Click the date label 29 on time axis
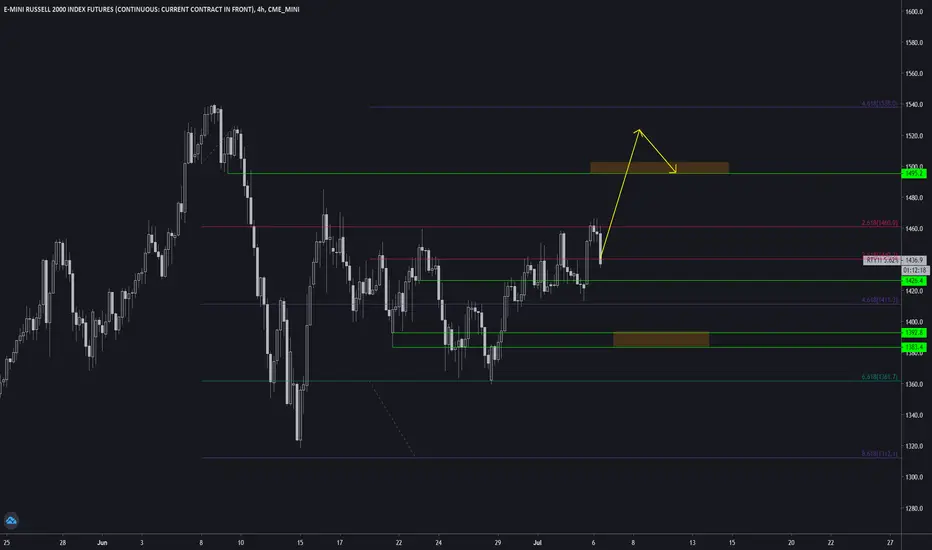 coord(498,543)
